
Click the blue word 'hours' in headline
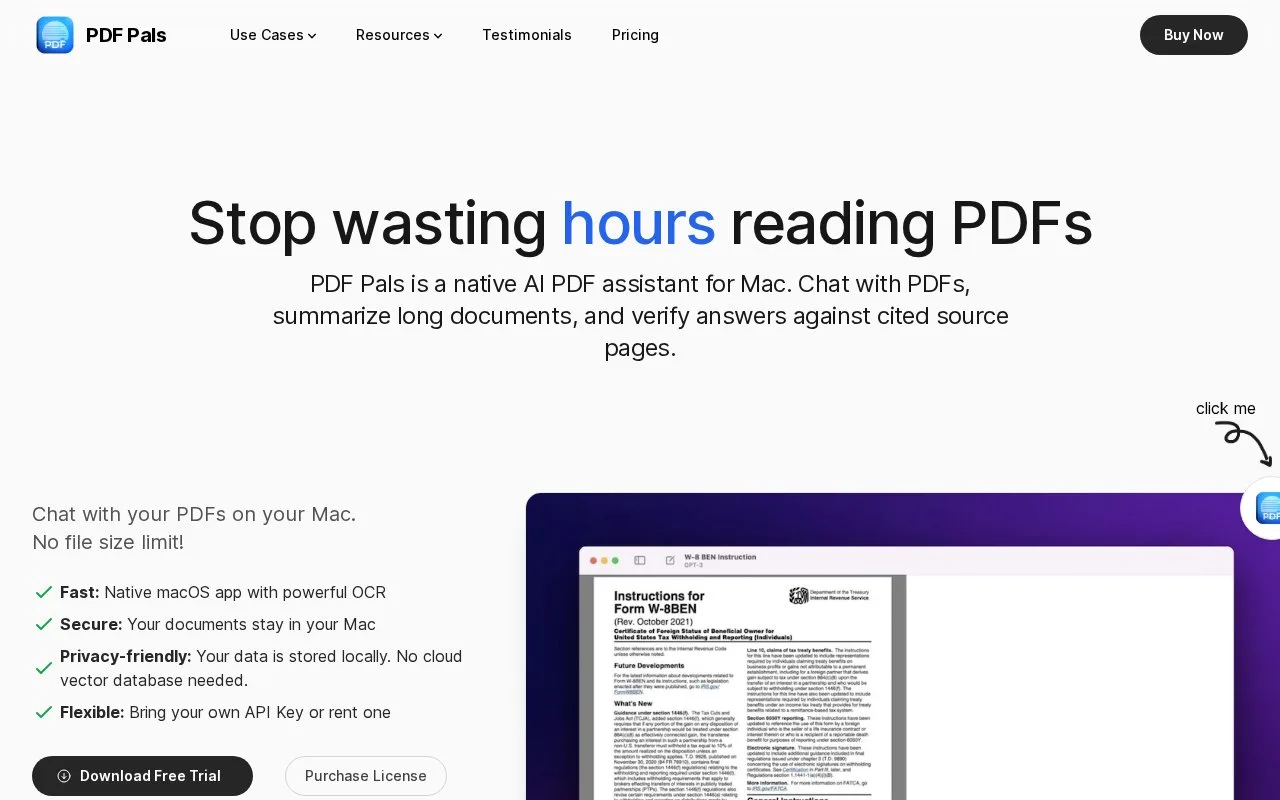point(638,223)
